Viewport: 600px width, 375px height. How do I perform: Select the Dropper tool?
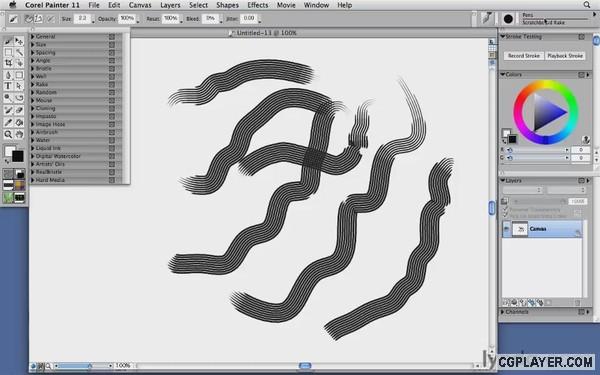pyautogui.click(x=8, y=122)
